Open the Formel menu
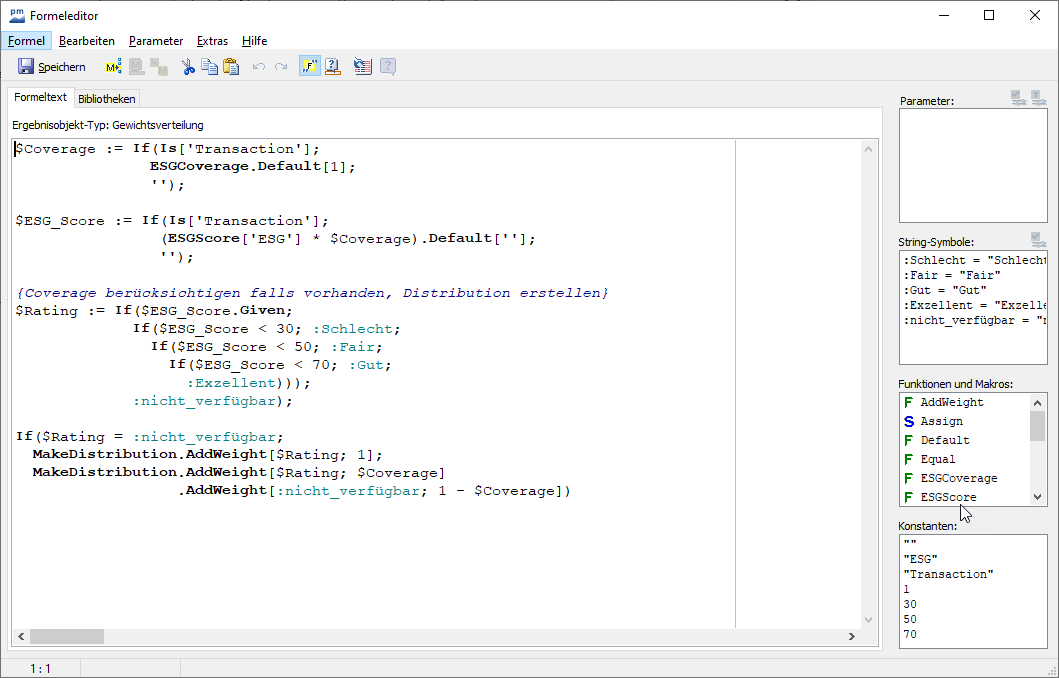This screenshot has width=1059, height=678. coord(26,41)
